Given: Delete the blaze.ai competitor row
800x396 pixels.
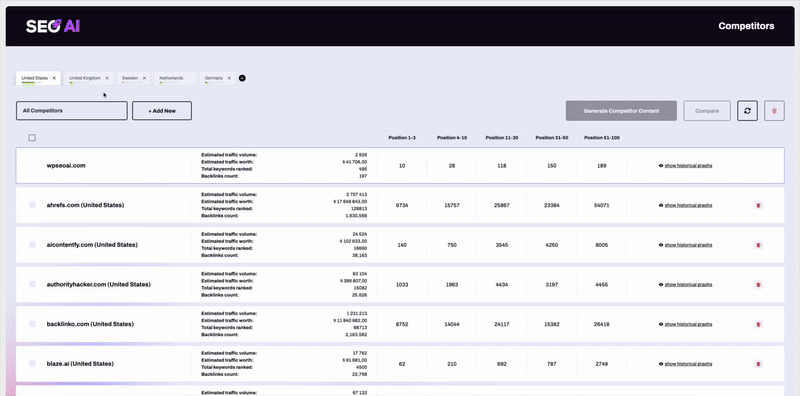Looking at the screenshot, I should click(758, 364).
